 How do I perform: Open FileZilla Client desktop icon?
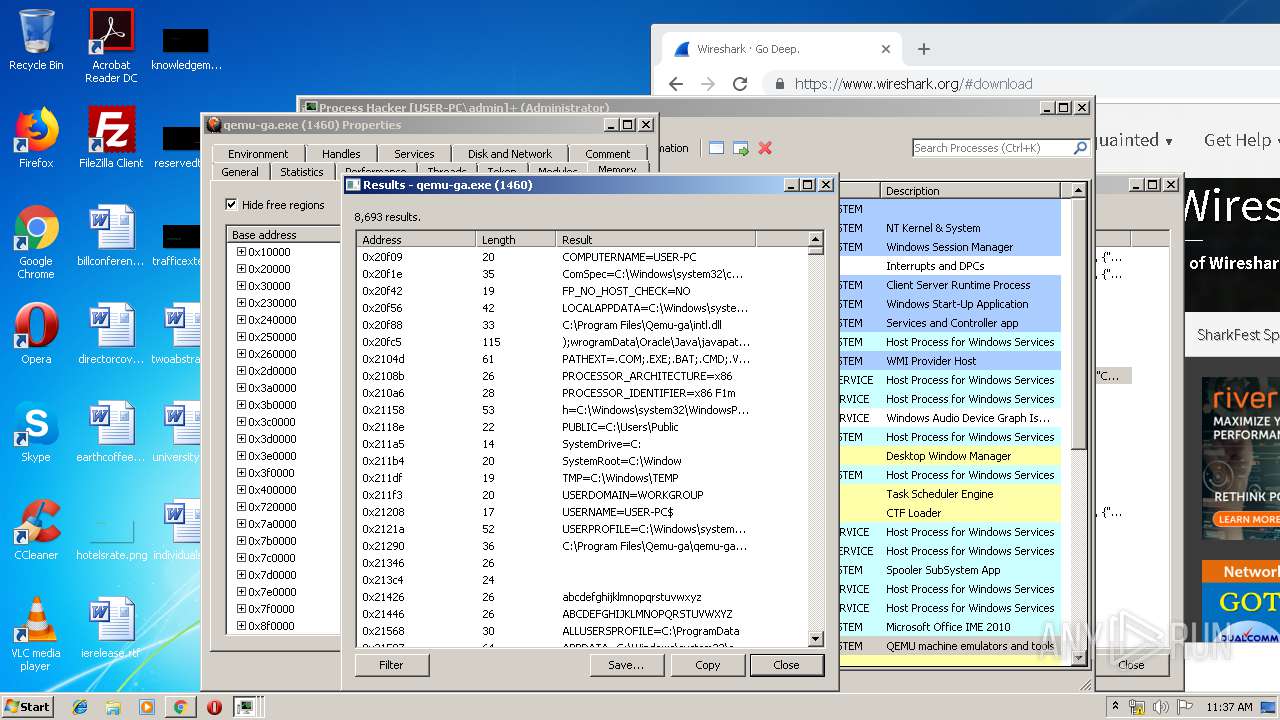pyautogui.click(x=111, y=138)
